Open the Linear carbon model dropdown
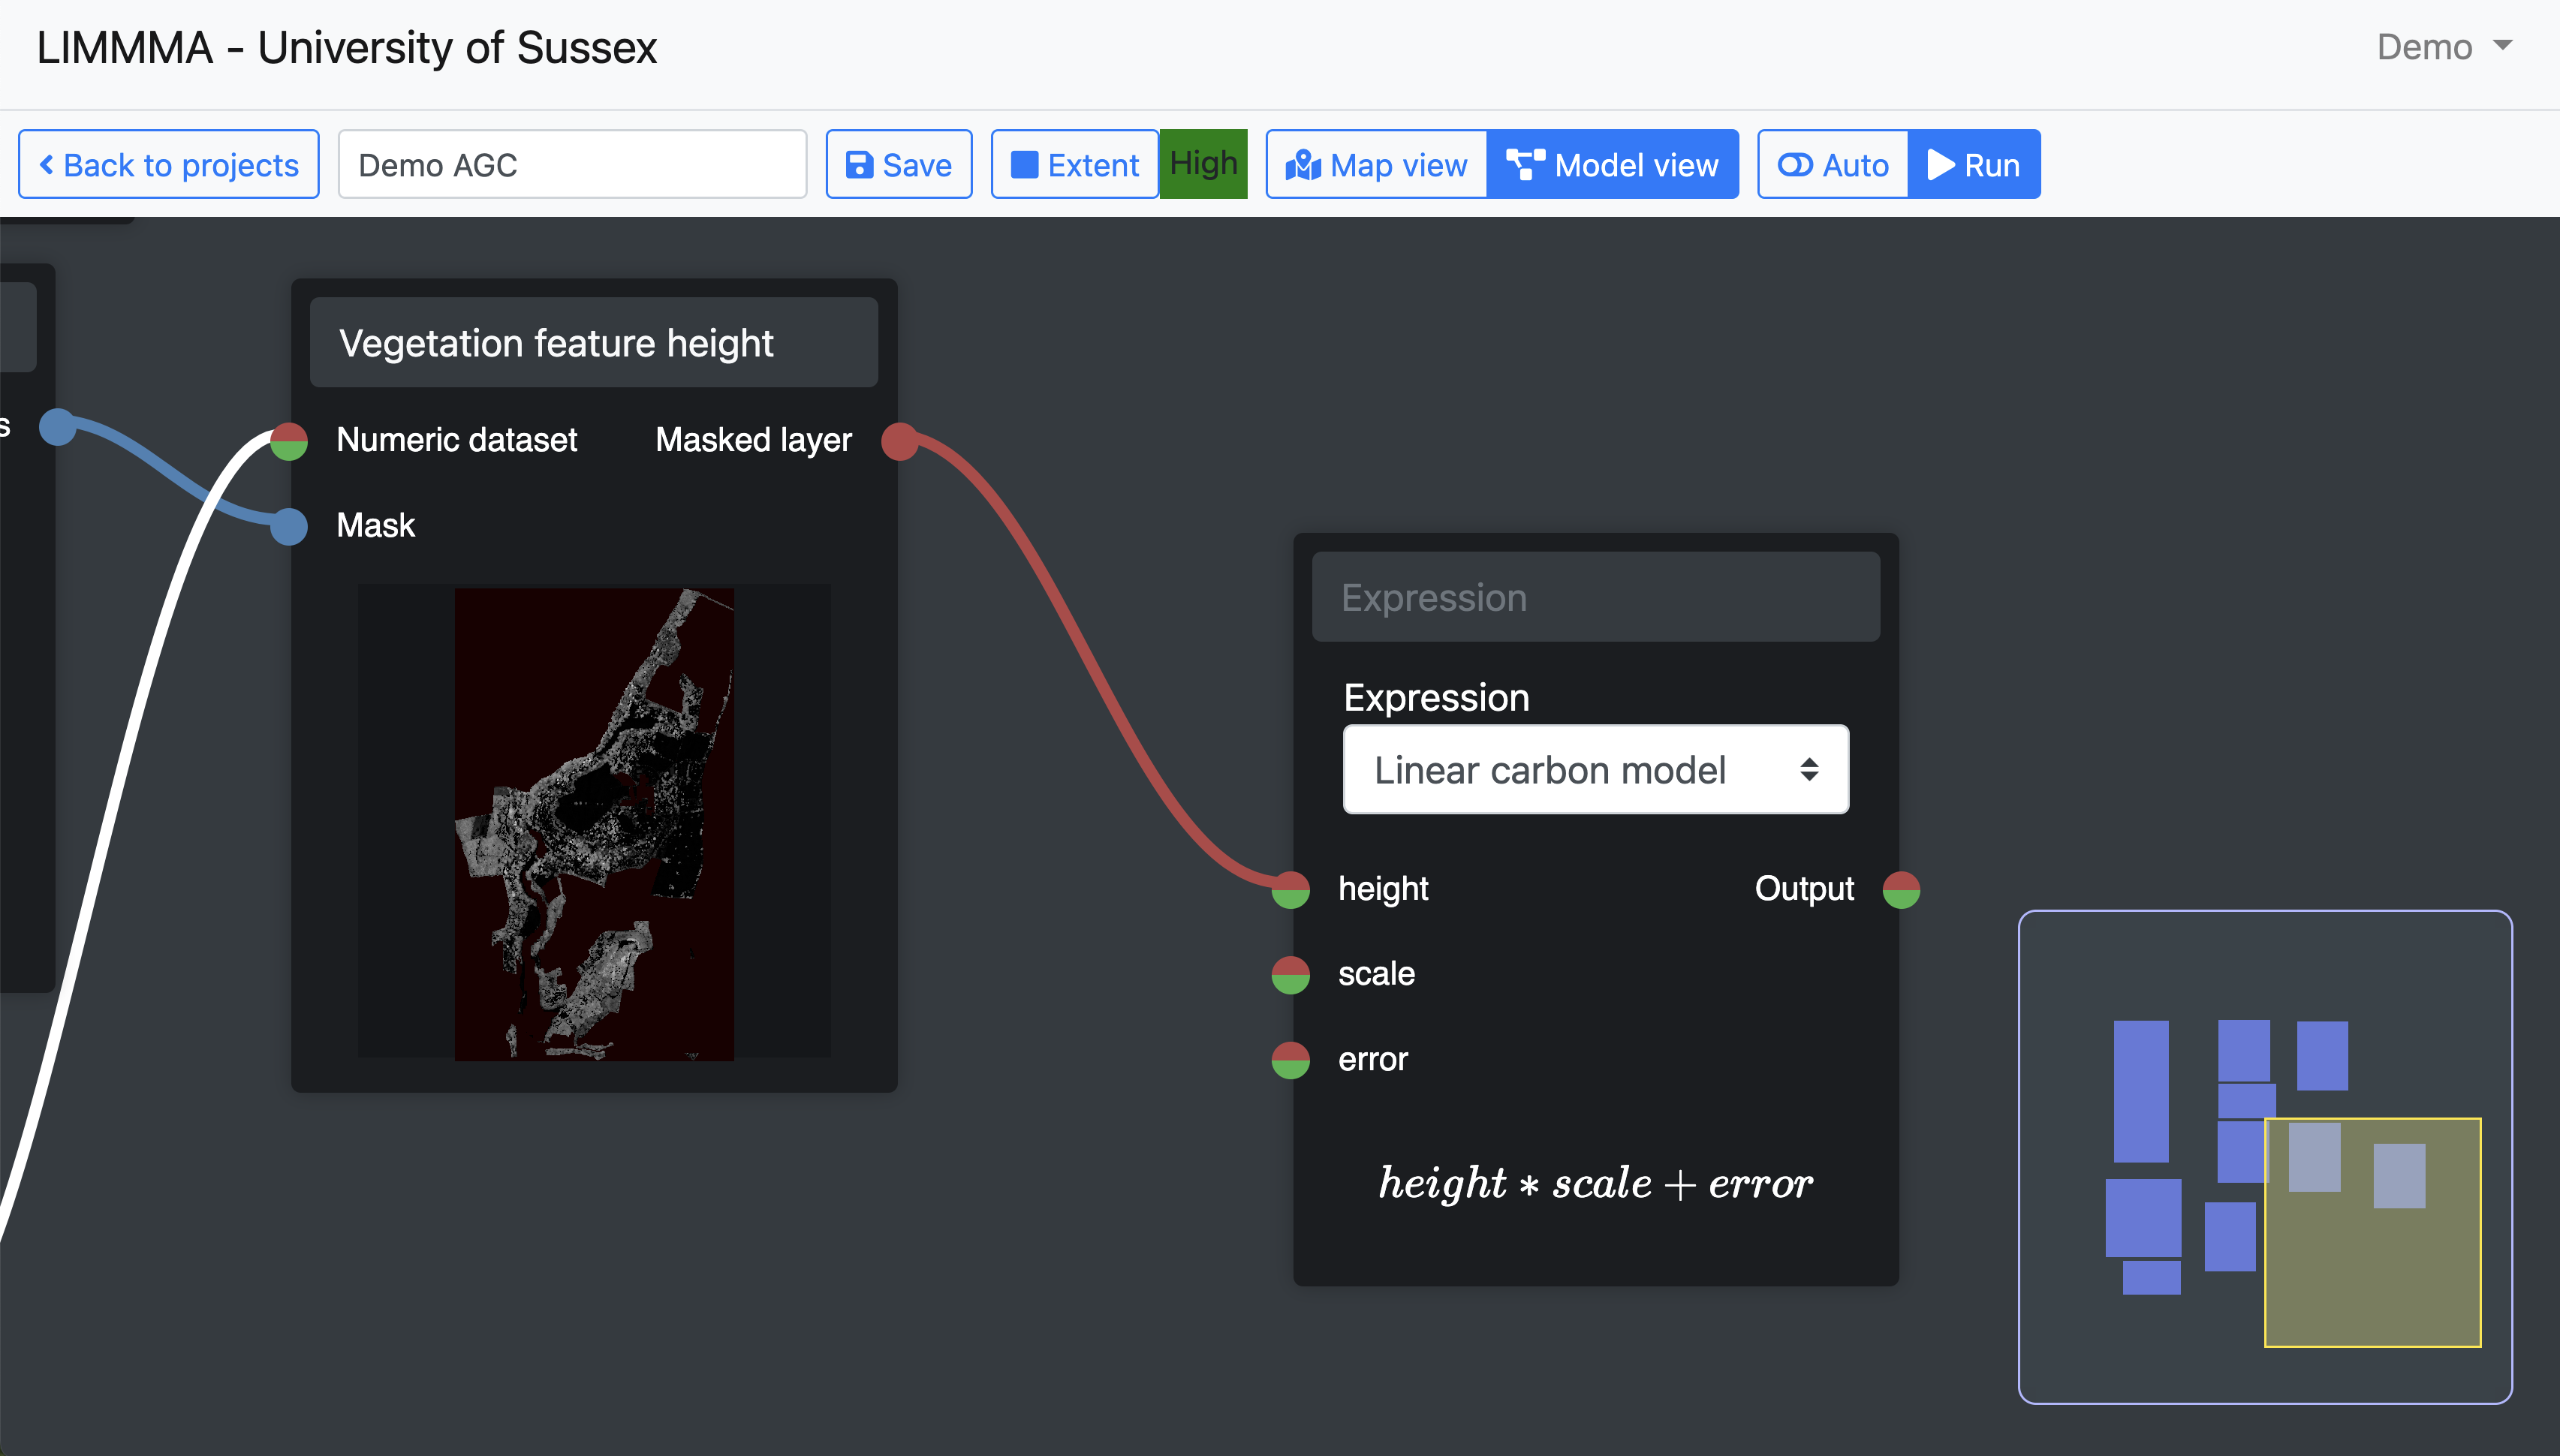The width and height of the screenshot is (2560, 1456). tap(1595, 770)
